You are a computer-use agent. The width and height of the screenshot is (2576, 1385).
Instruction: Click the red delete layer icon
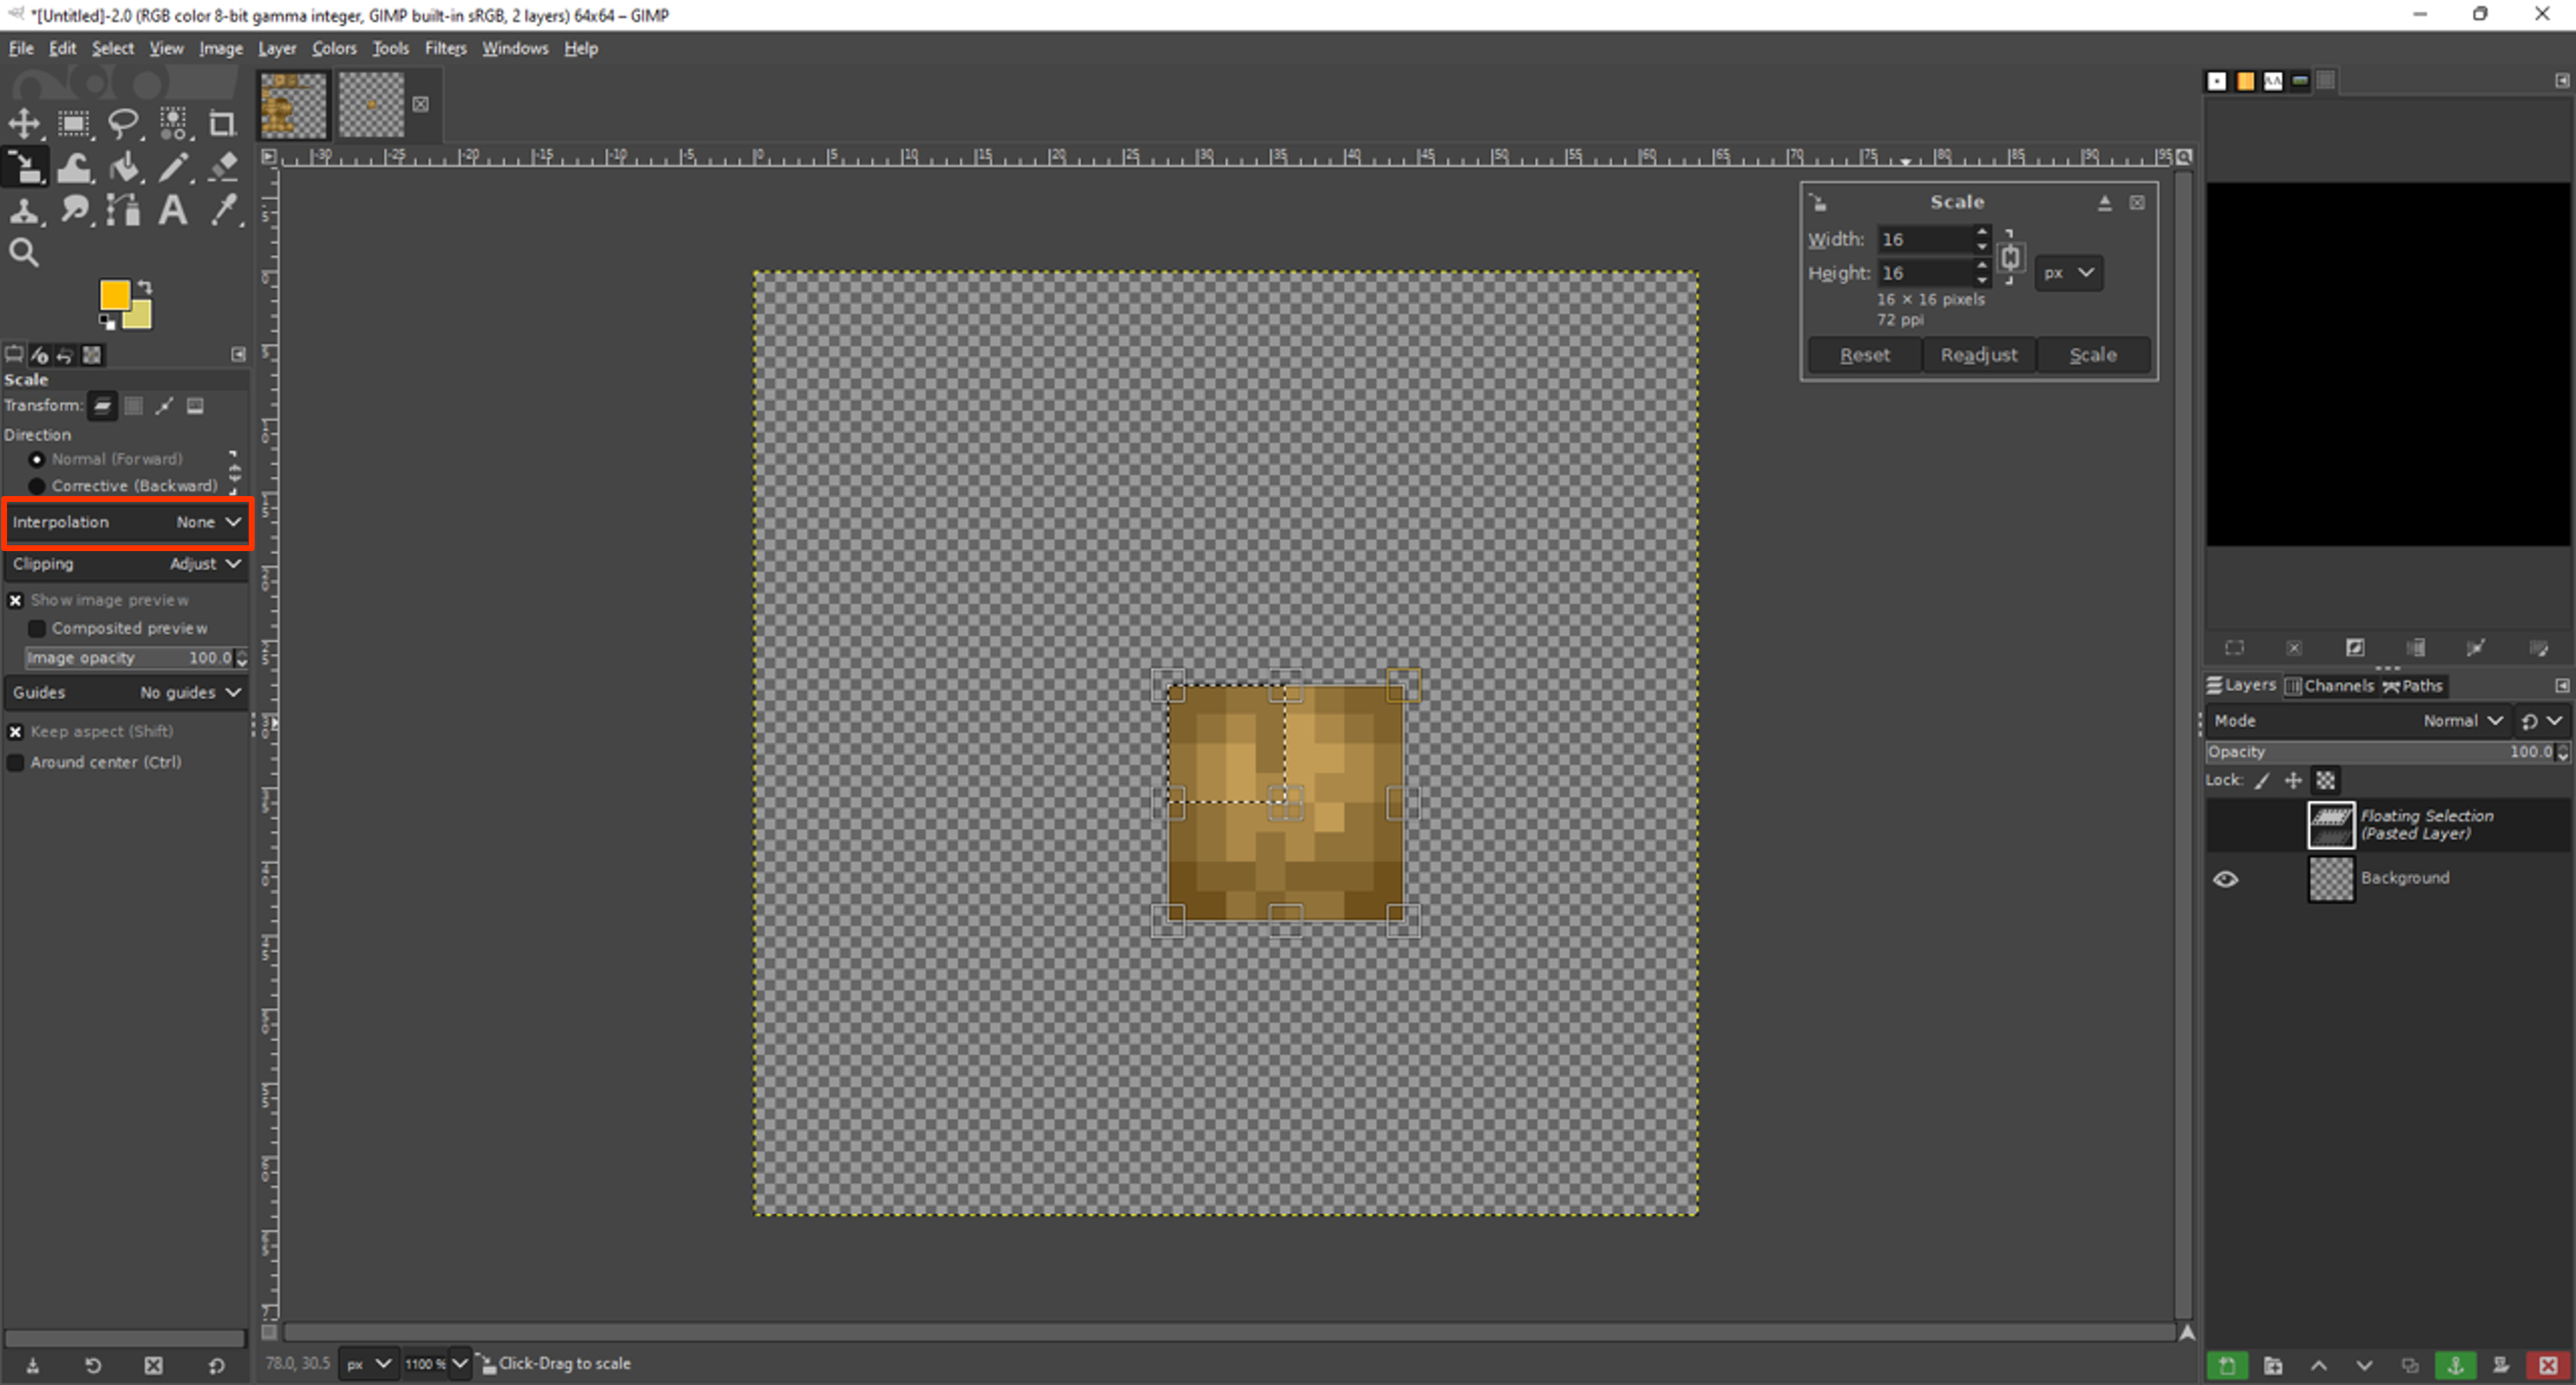(2547, 1366)
